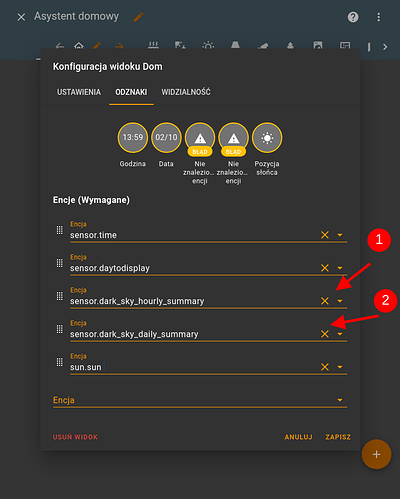Click the help question mark icon
The width and height of the screenshot is (400, 499).
click(x=353, y=17)
